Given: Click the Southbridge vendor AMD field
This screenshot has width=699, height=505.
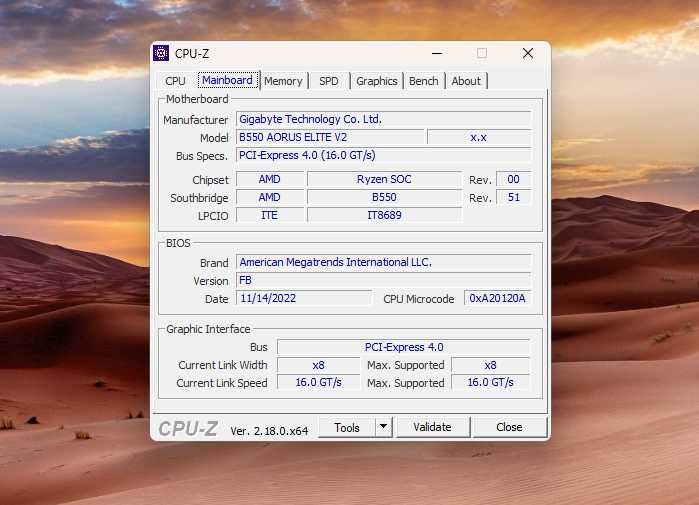Looking at the screenshot, I should click(x=270, y=197).
